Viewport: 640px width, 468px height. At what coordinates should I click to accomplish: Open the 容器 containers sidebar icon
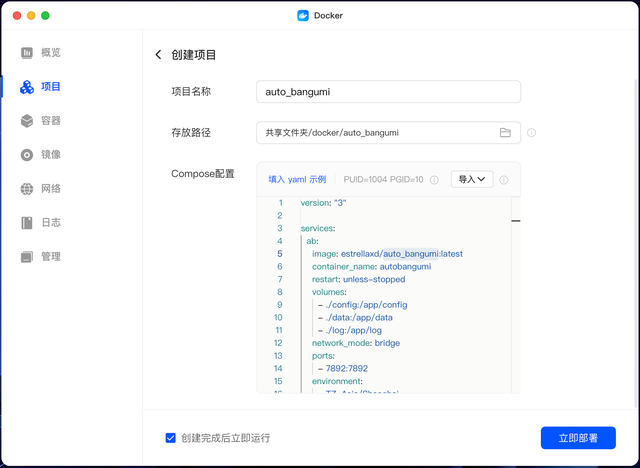pos(27,121)
